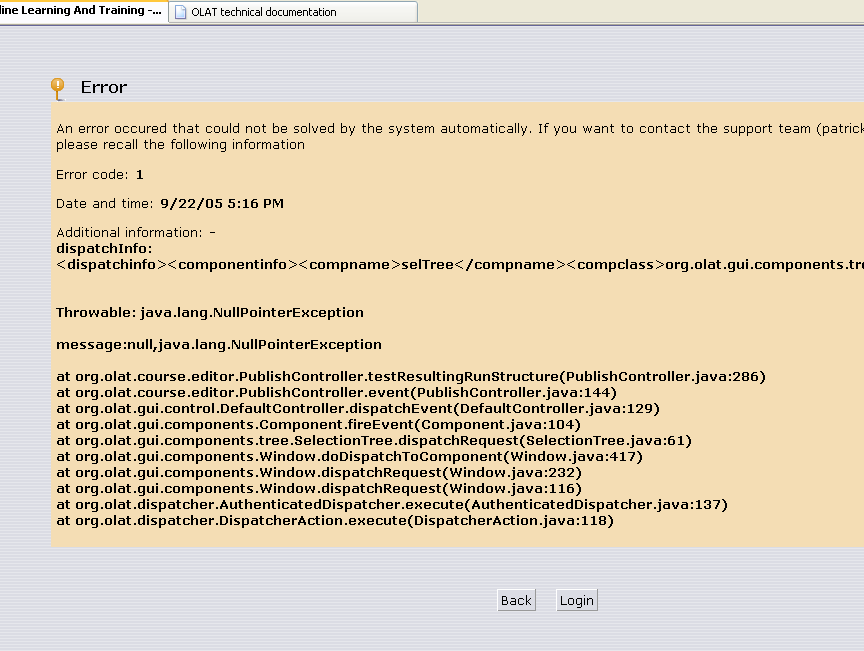Click the message:null NullPointerException line
The height and width of the screenshot is (651, 864).
click(x=219, y=345)
